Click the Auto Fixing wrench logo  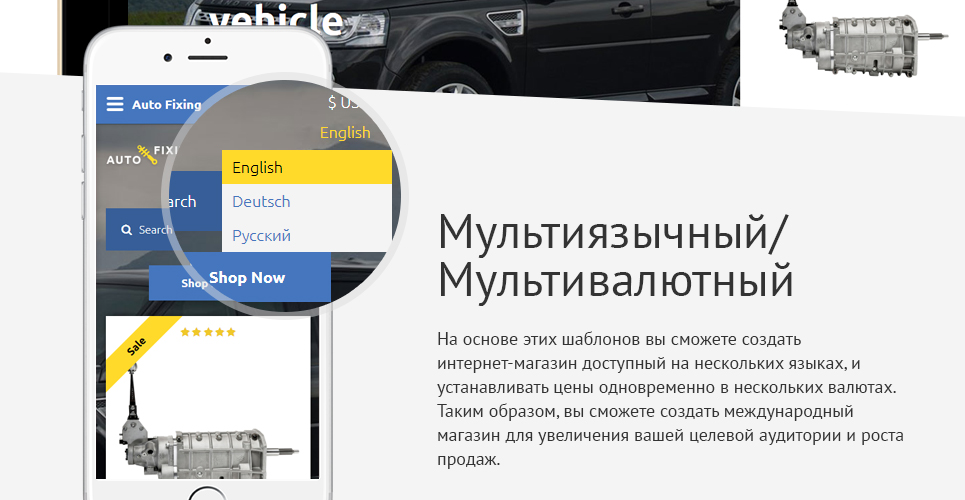click(x=143, y=155)
